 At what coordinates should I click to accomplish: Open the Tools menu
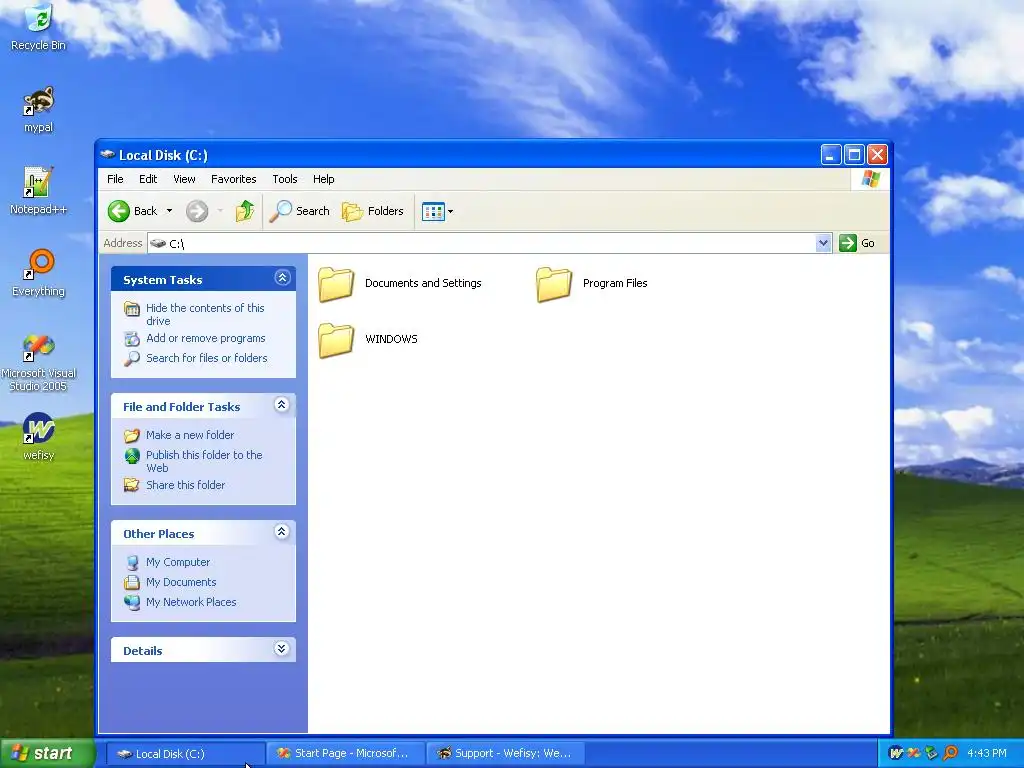click(x=285, y=179)
